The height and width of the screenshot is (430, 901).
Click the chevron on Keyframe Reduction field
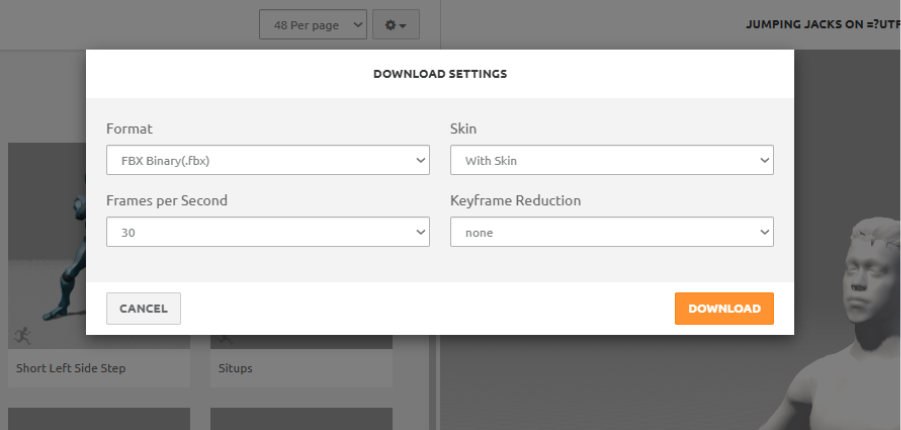pyautogui.click(x=764, y=232)
